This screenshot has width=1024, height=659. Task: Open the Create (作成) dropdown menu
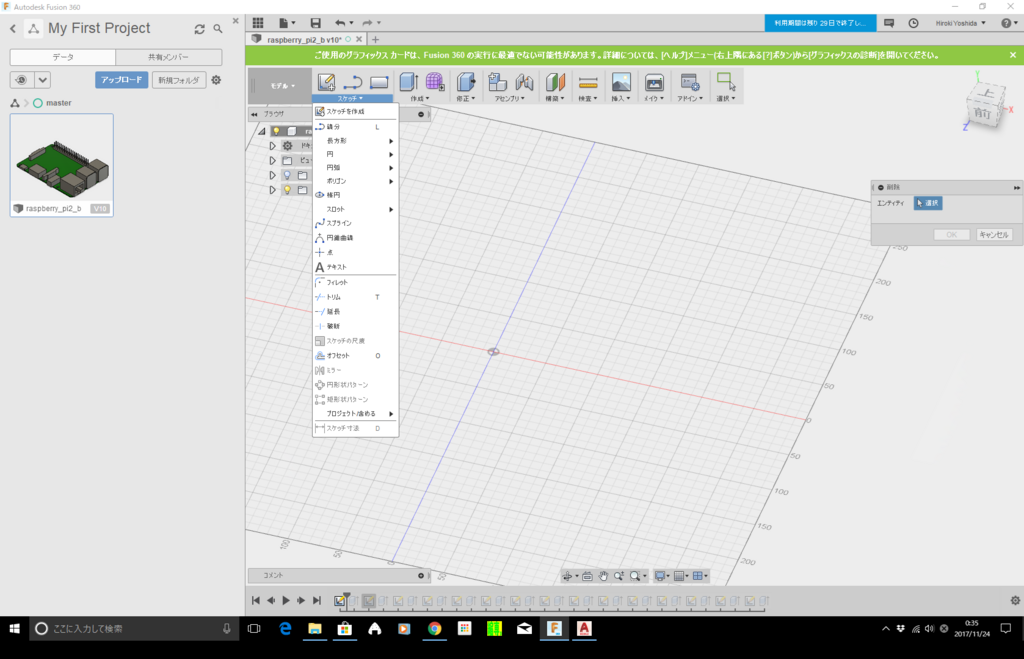point(419,99)
